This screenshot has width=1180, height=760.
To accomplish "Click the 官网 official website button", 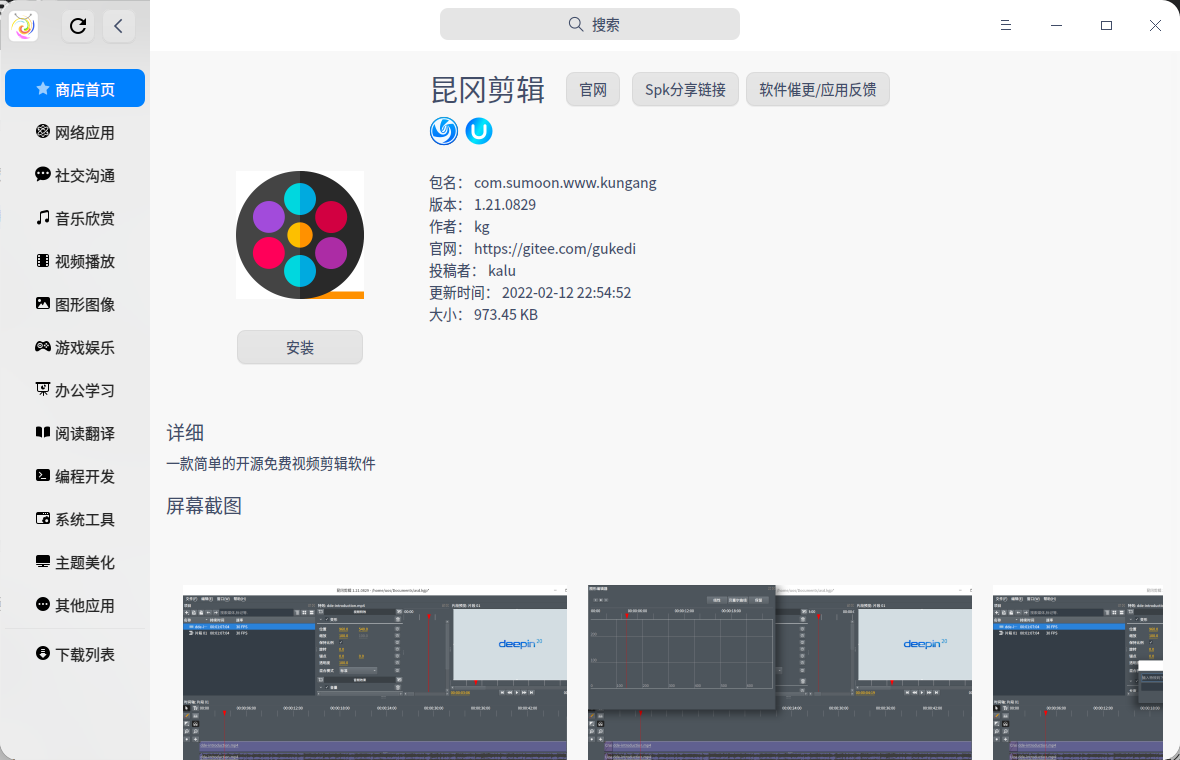I will click(x=593, y=90).
